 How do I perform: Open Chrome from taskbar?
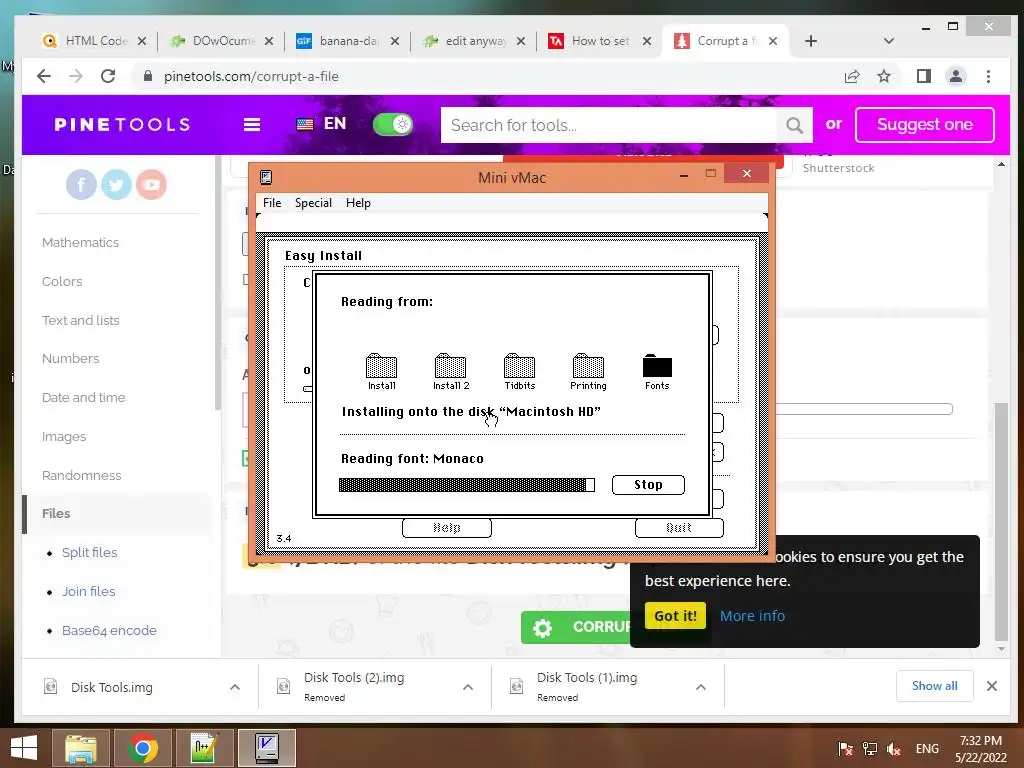pyautogui.click(x=143, y=748)
